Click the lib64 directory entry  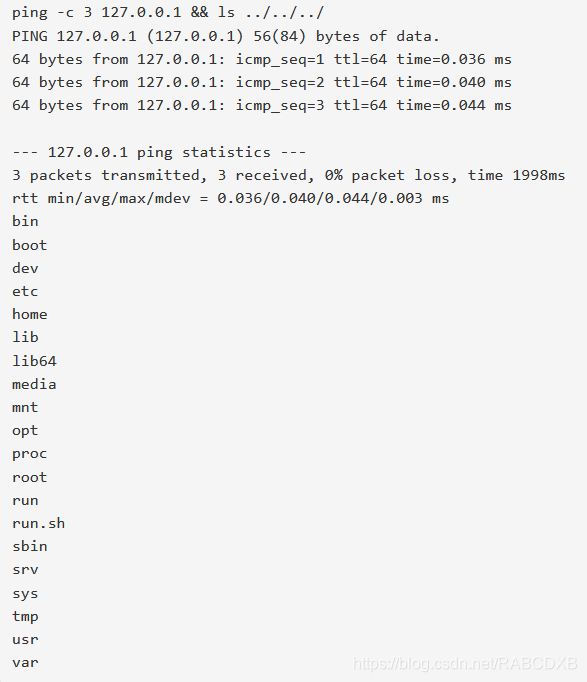(x=34, y=361)
